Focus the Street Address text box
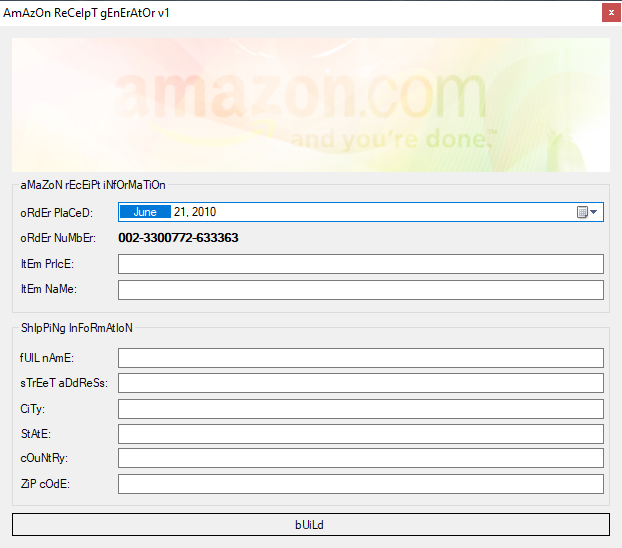622x548 pixels. coord(360,383)
